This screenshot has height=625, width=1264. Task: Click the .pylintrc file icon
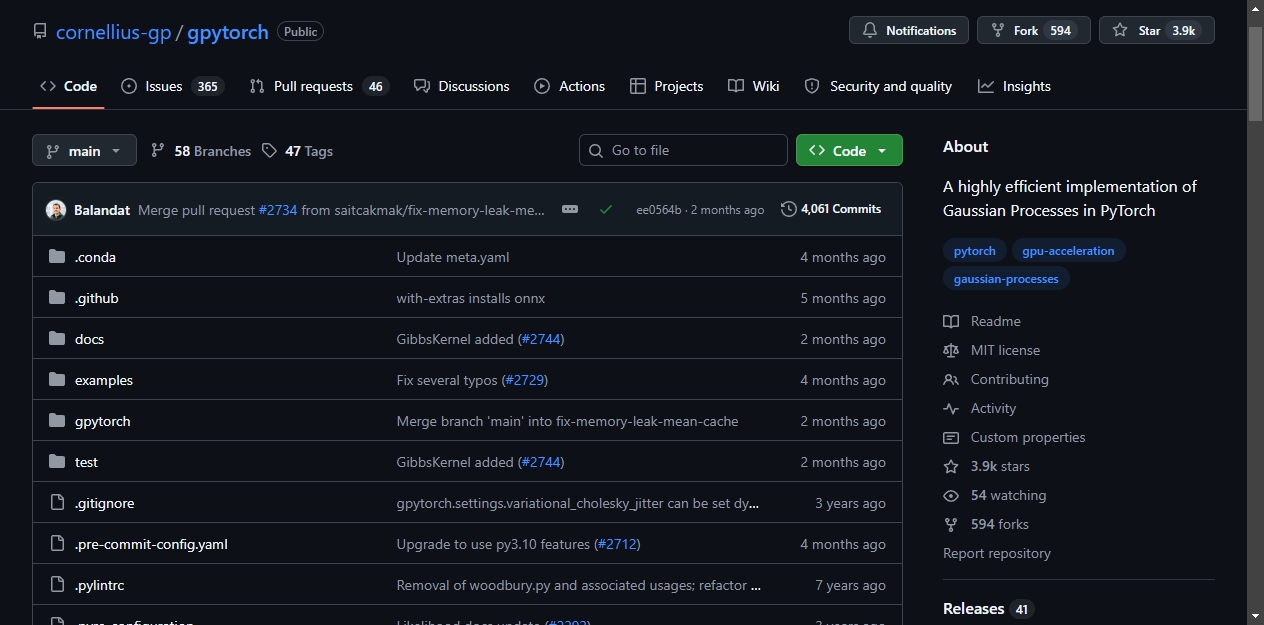57,585
